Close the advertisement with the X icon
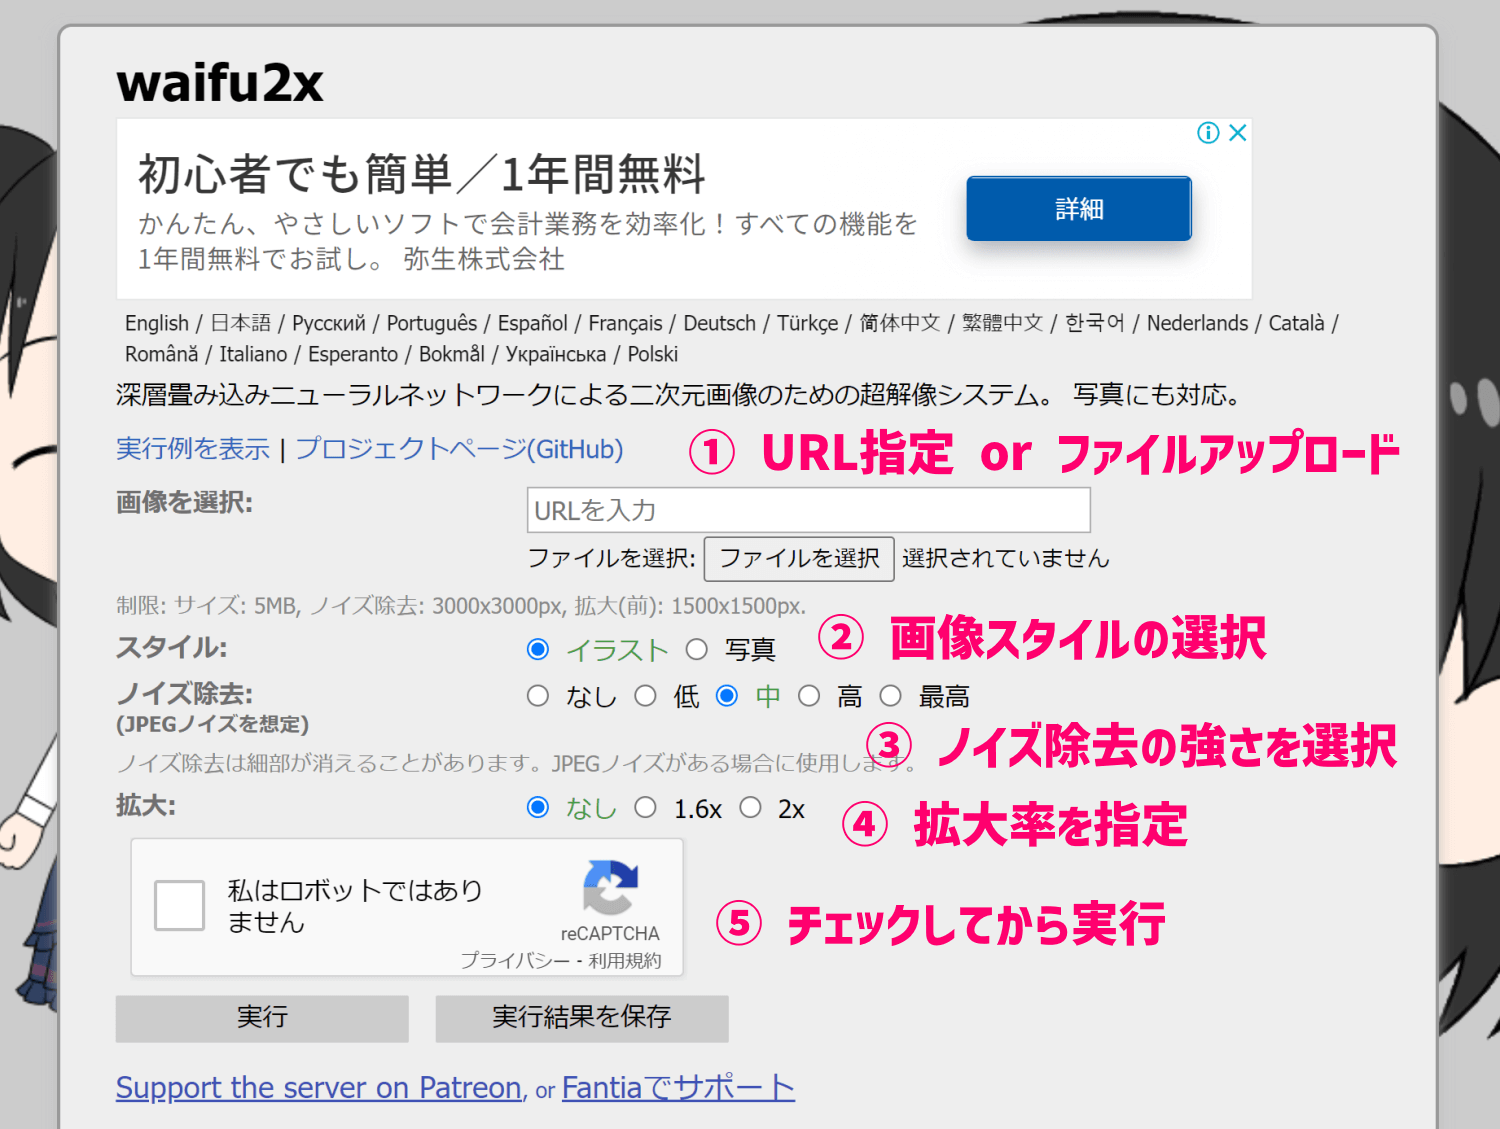The image size is (1500, 1129). [x=1237, y=133]
